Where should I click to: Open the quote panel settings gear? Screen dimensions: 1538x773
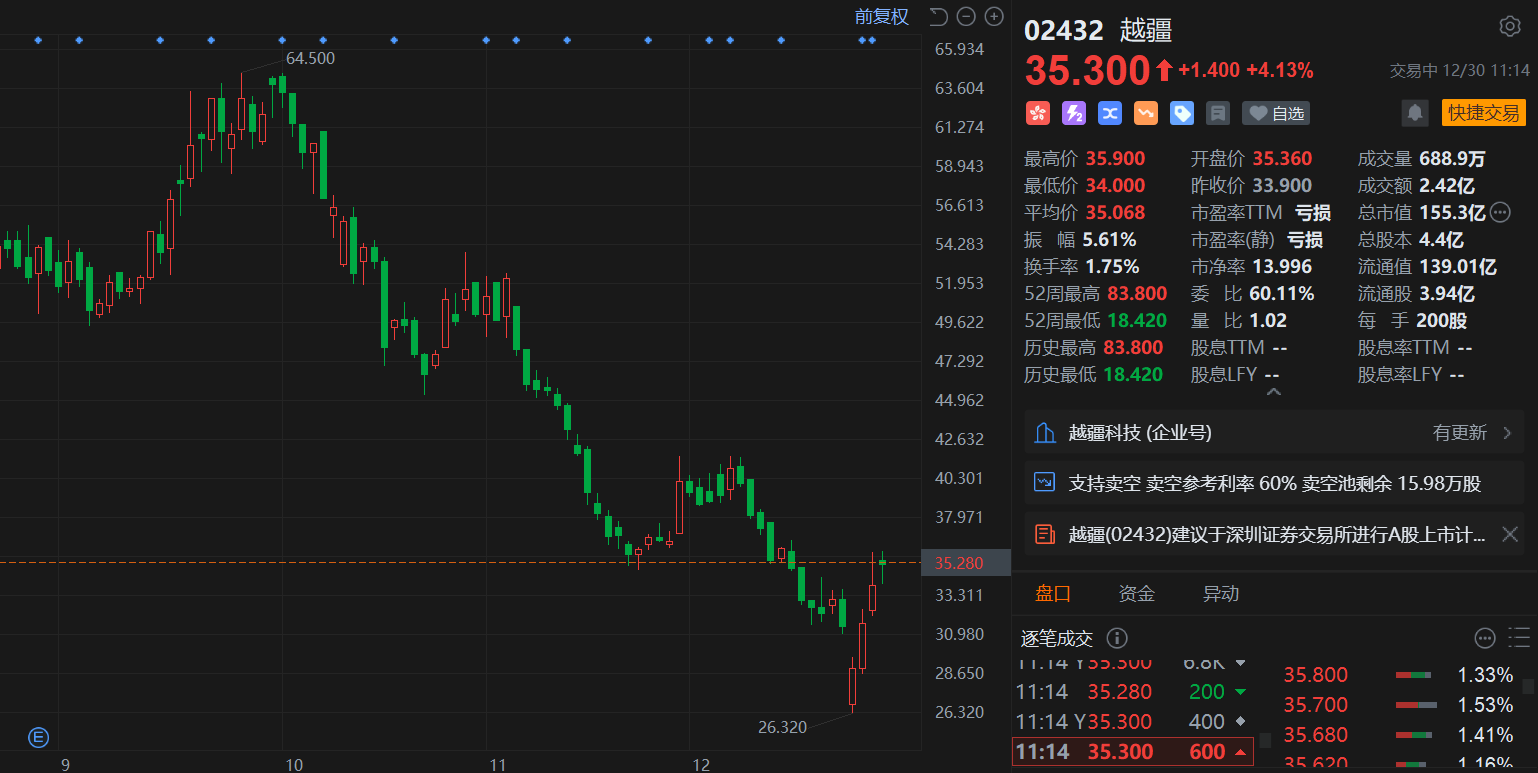tap(1508, 26)
